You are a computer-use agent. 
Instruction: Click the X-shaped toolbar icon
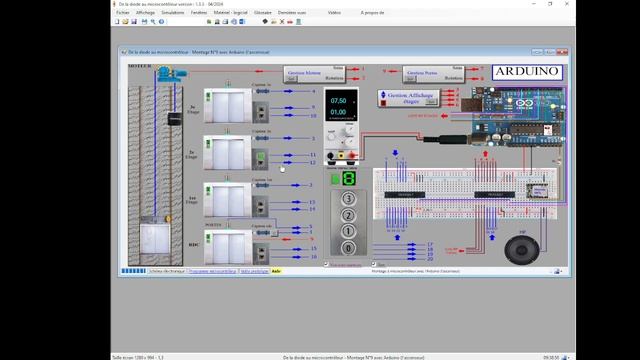(x=282, y=22)
